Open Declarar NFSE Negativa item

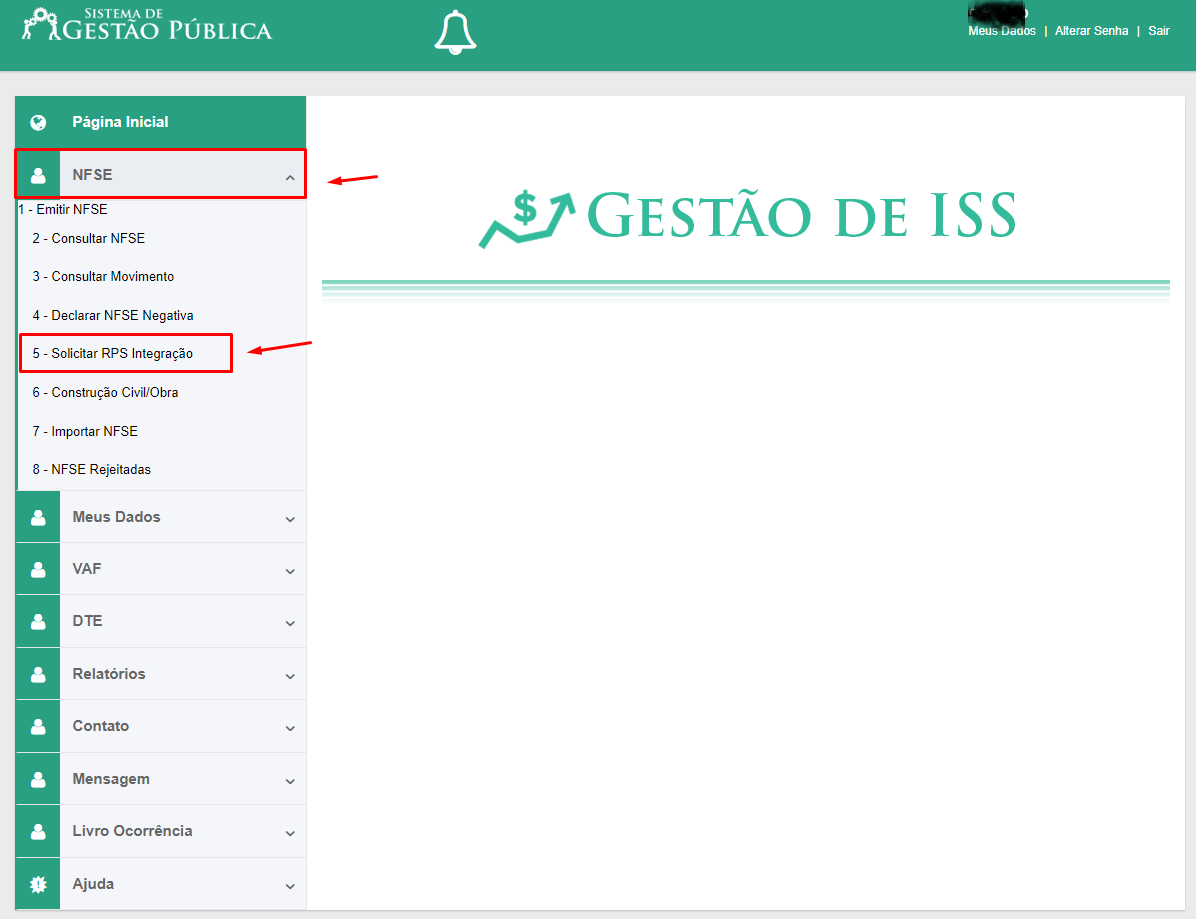pos(113,315)
